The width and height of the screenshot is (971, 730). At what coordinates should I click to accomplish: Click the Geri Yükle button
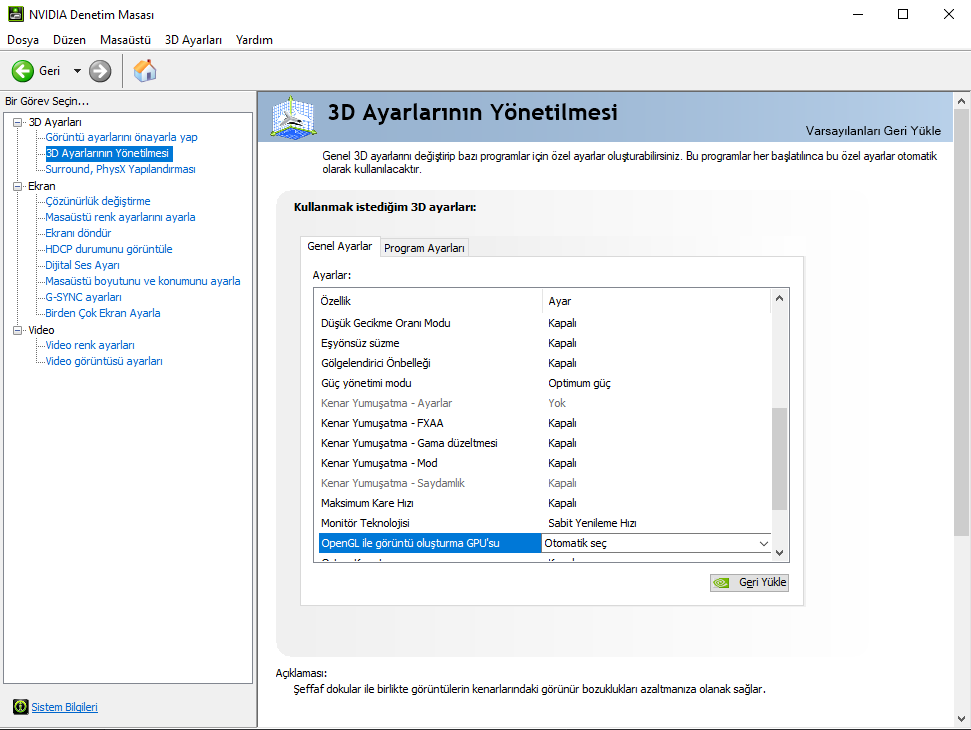[749, 582]
